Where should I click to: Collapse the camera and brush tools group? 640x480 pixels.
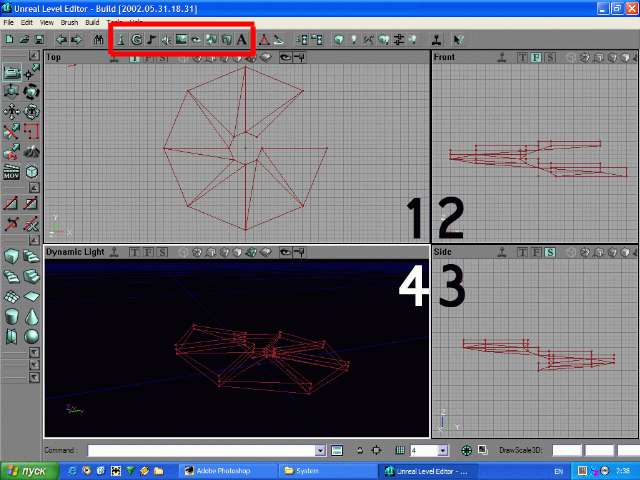(34, 56)
